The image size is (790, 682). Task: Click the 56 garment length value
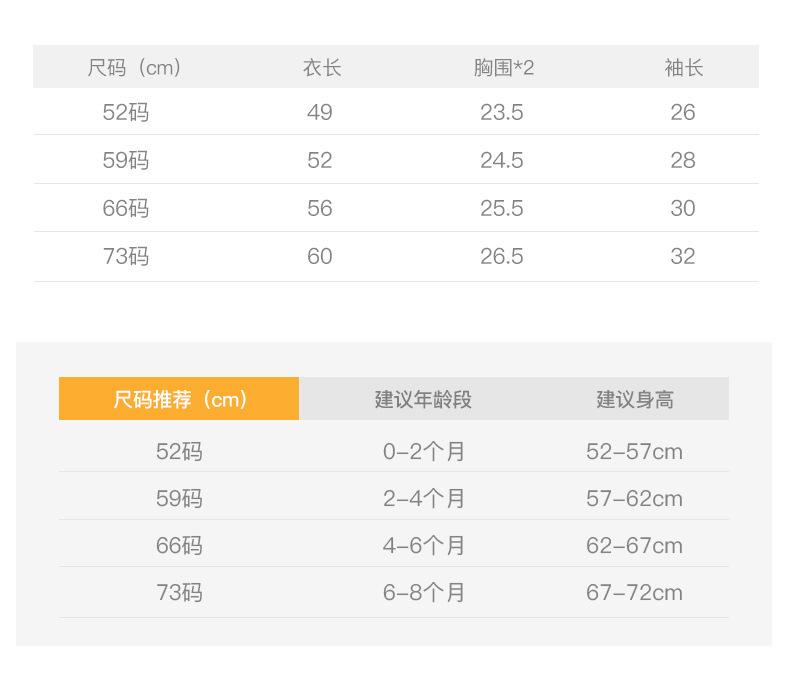click(320, 208)
